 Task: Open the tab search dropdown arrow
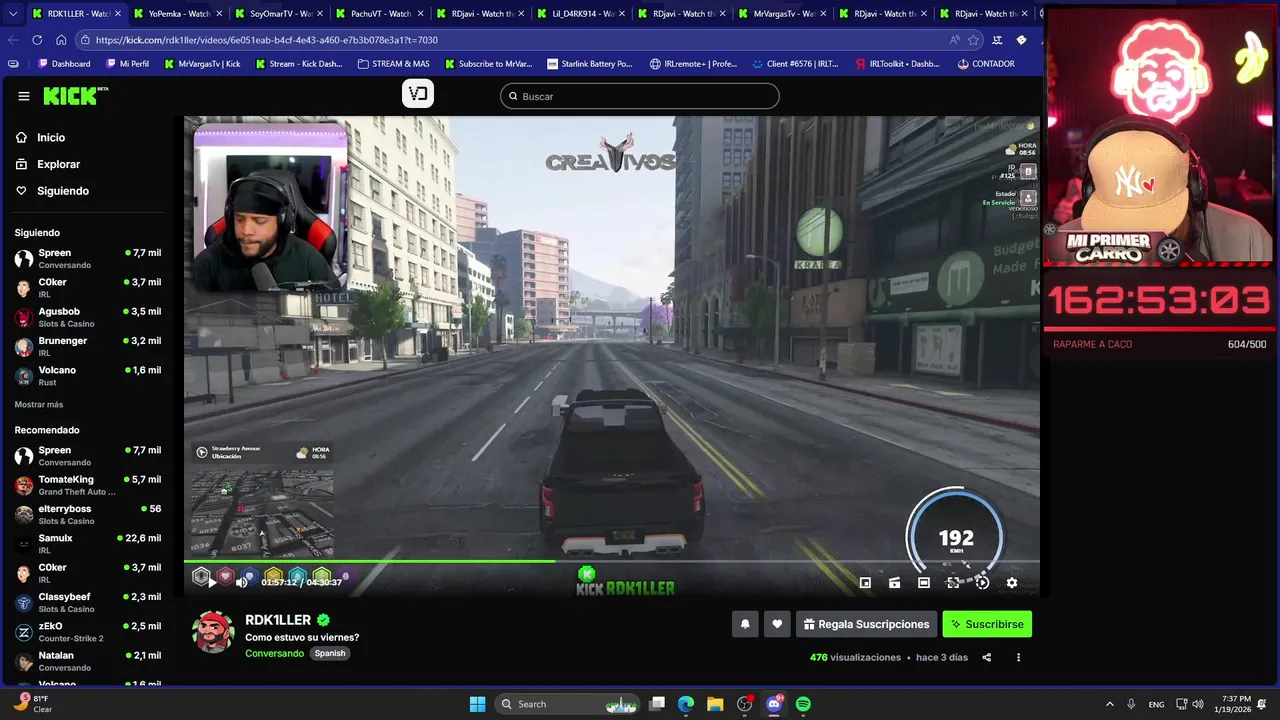pyautogui.click(x=12, y=14)
